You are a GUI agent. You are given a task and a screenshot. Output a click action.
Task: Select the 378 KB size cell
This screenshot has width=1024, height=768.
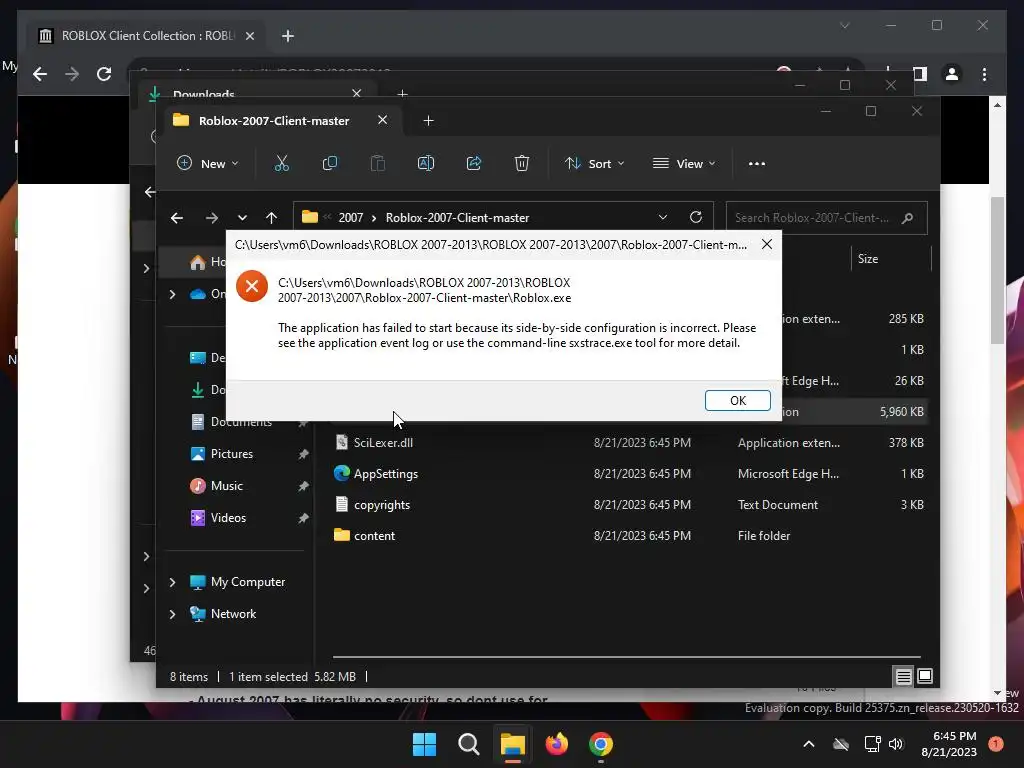coord(906,443)
